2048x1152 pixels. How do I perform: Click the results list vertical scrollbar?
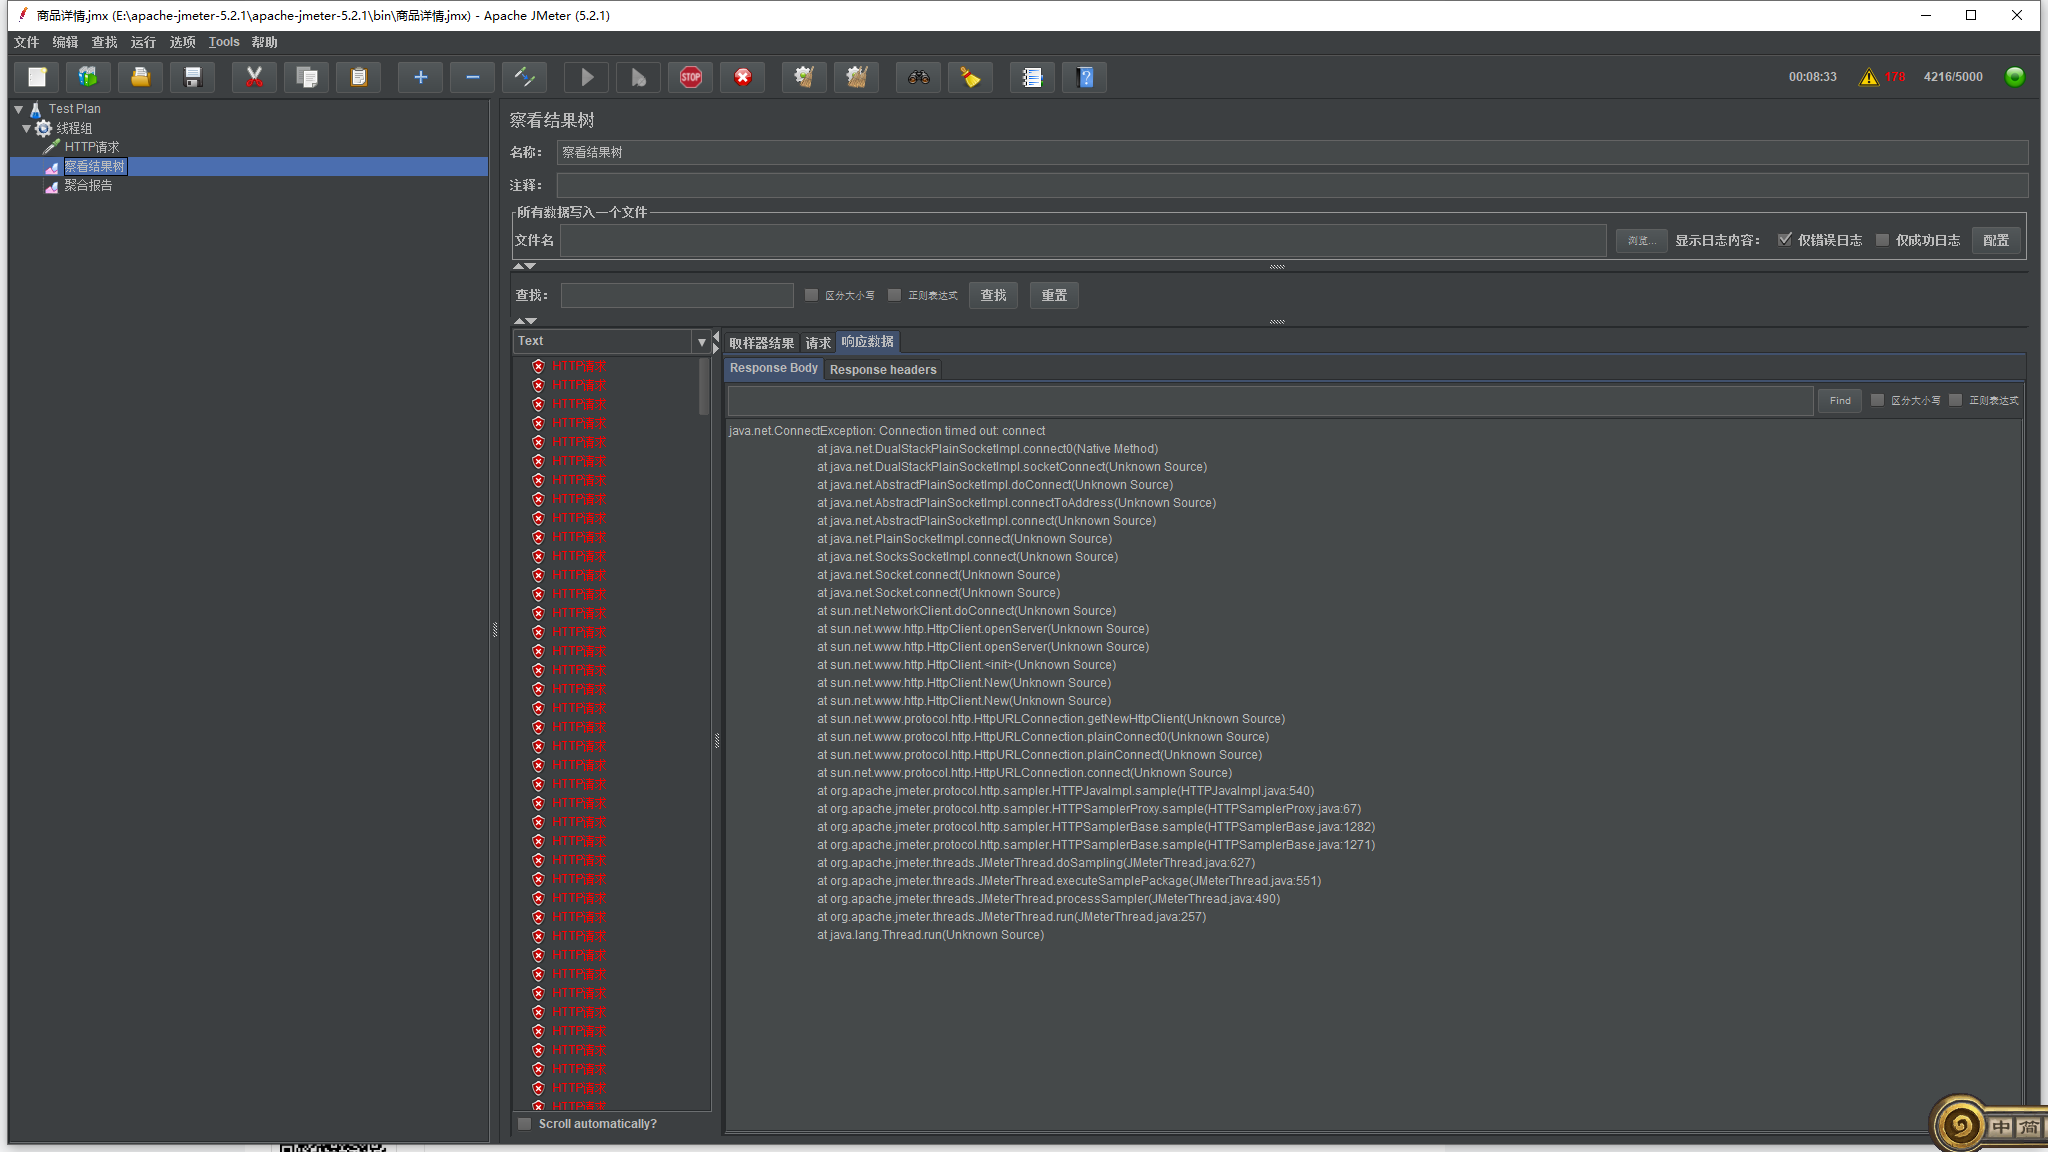[704, 386]
